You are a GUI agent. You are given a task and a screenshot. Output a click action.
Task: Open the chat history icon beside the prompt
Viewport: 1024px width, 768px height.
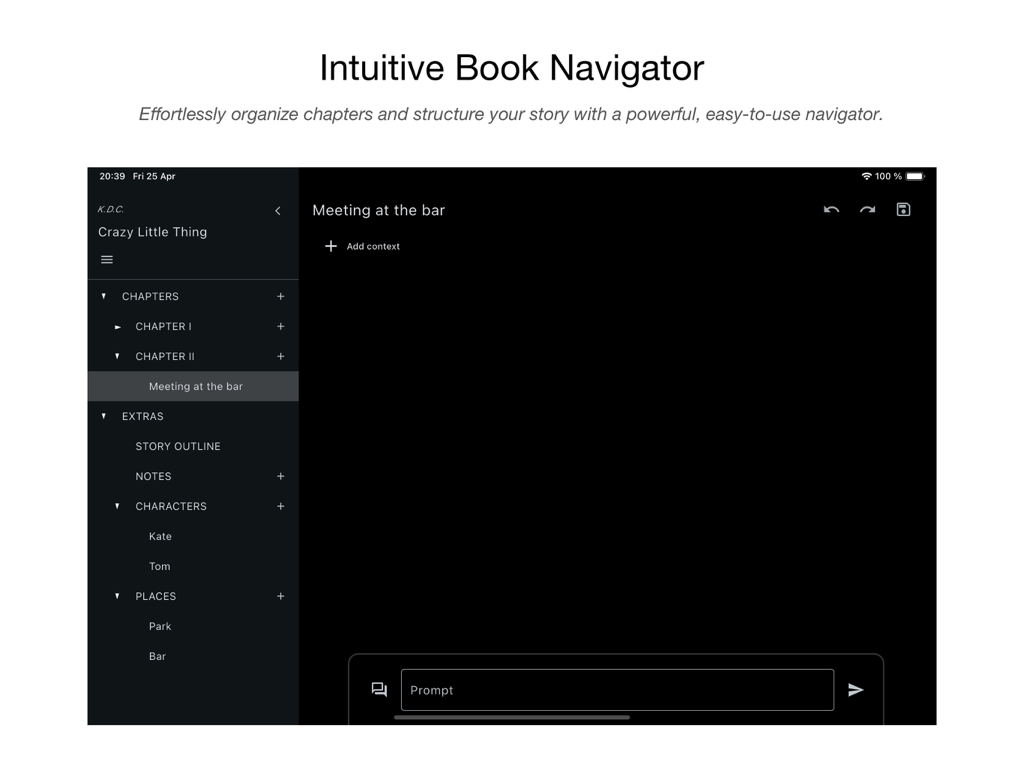[378, 689]
